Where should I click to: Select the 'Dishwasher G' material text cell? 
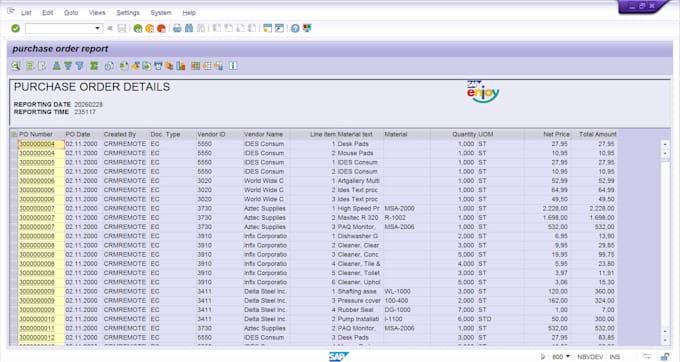click(x=360, y=236)
